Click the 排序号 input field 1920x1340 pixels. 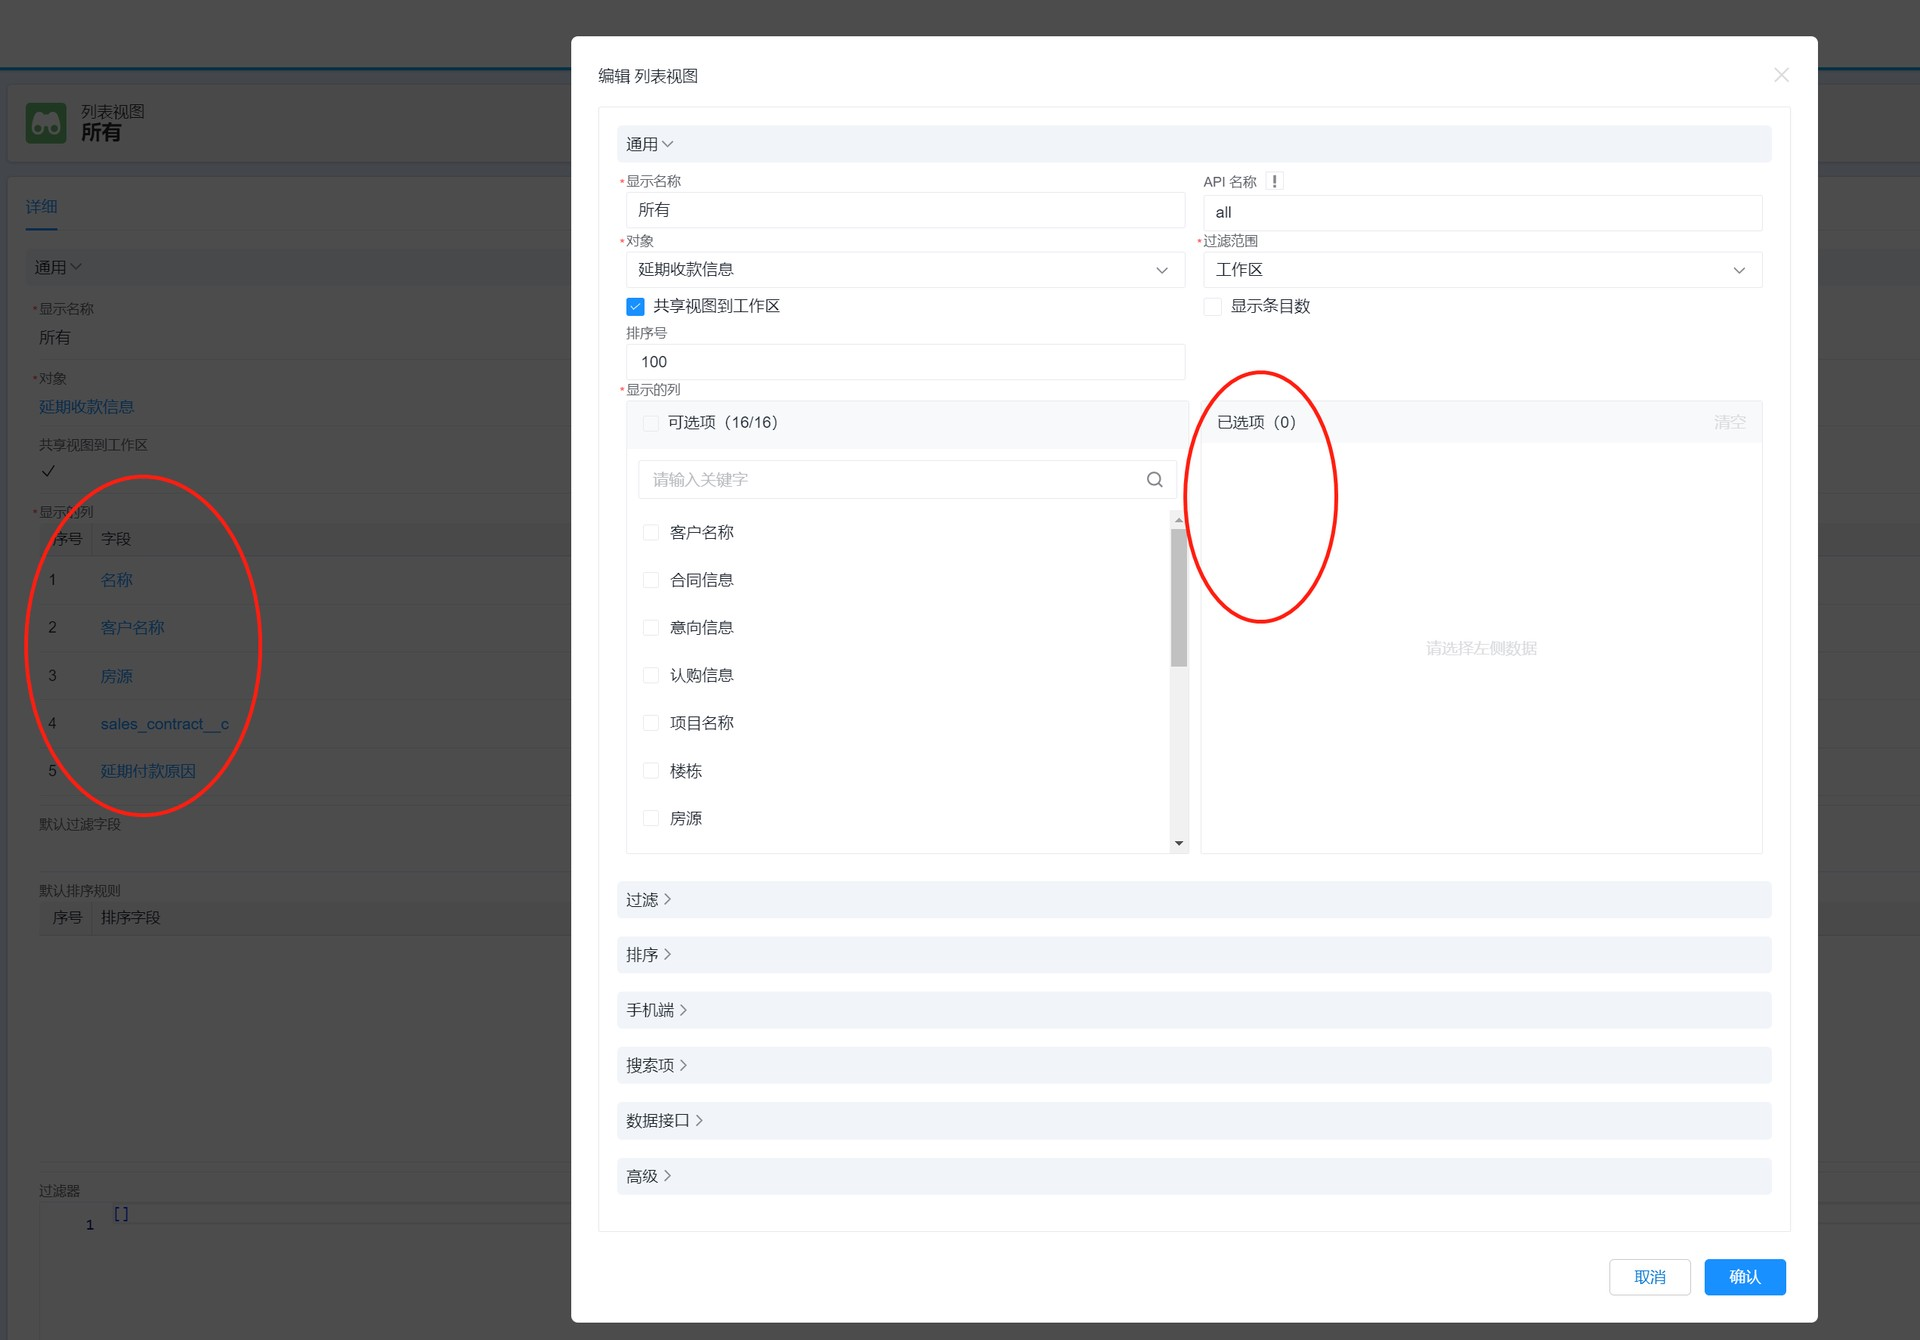pyautogui.click(x=905, y=361)
